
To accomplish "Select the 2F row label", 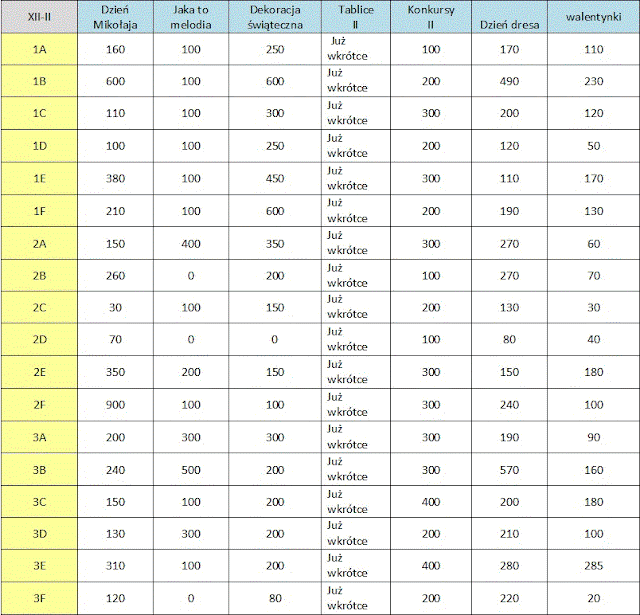I will [39, 405].
